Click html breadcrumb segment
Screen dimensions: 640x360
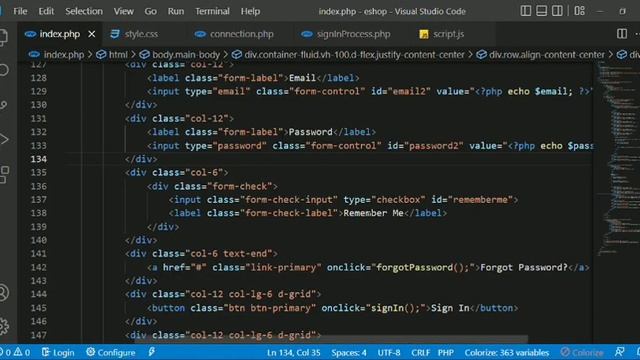pos(112,55)
